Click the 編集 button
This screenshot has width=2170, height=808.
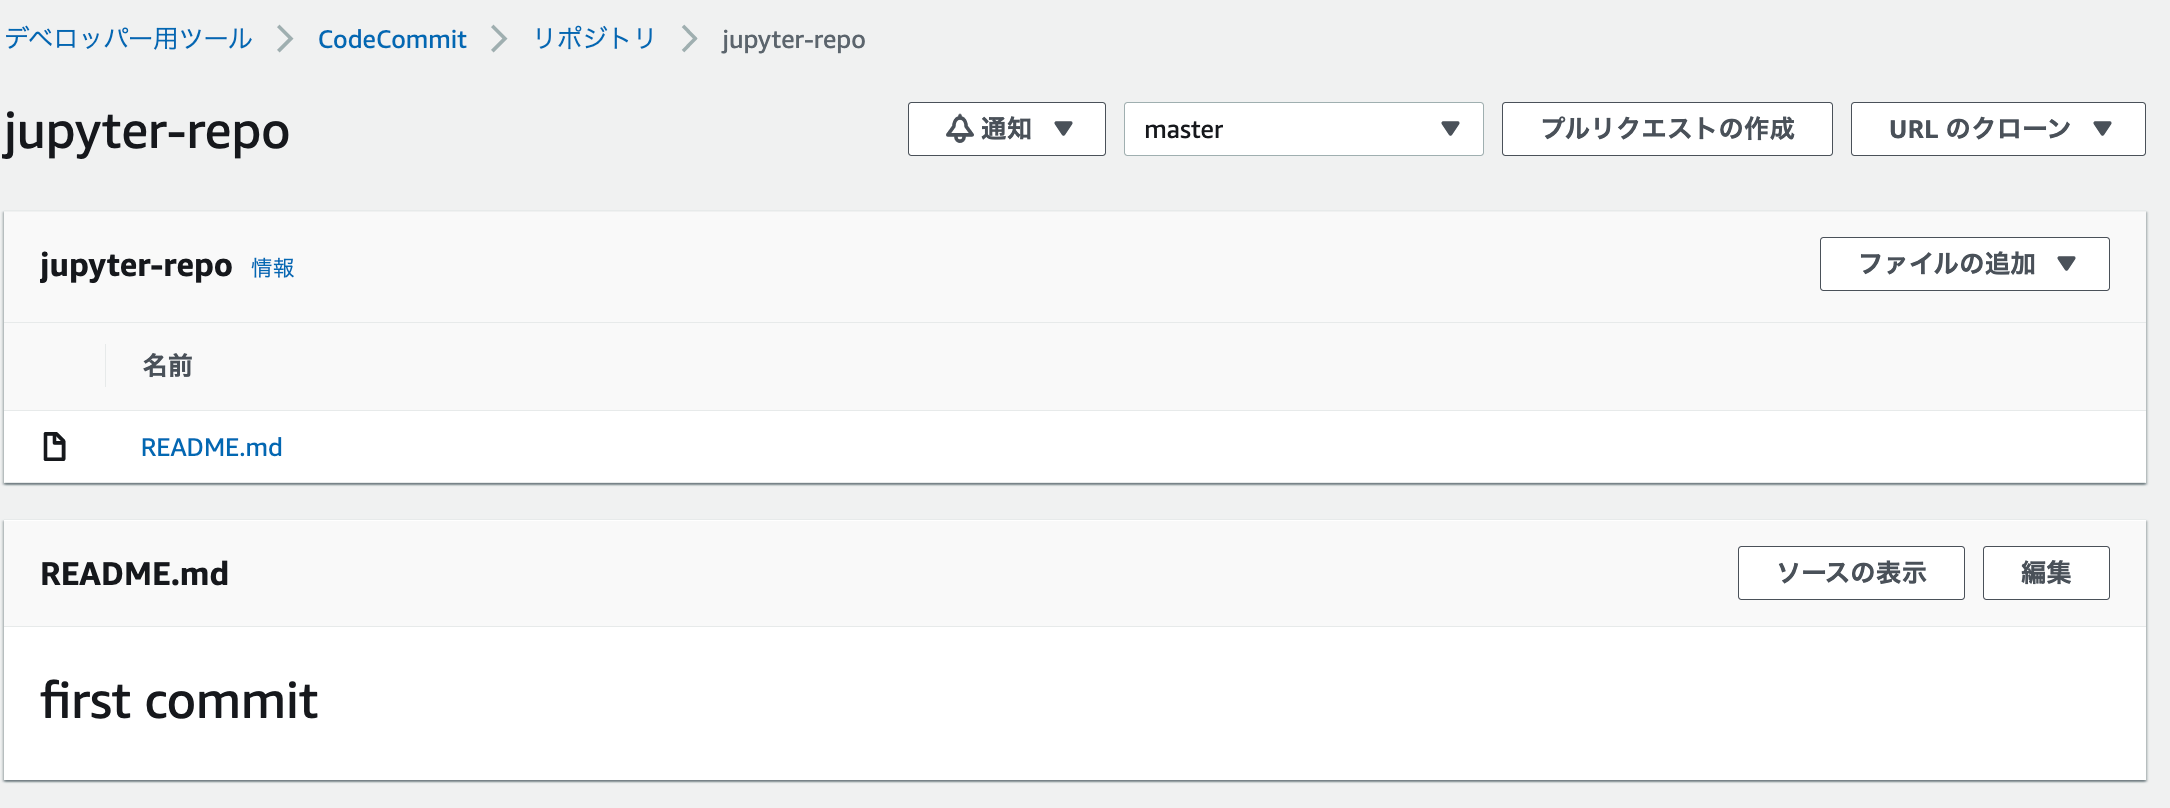coord(2045,573)
